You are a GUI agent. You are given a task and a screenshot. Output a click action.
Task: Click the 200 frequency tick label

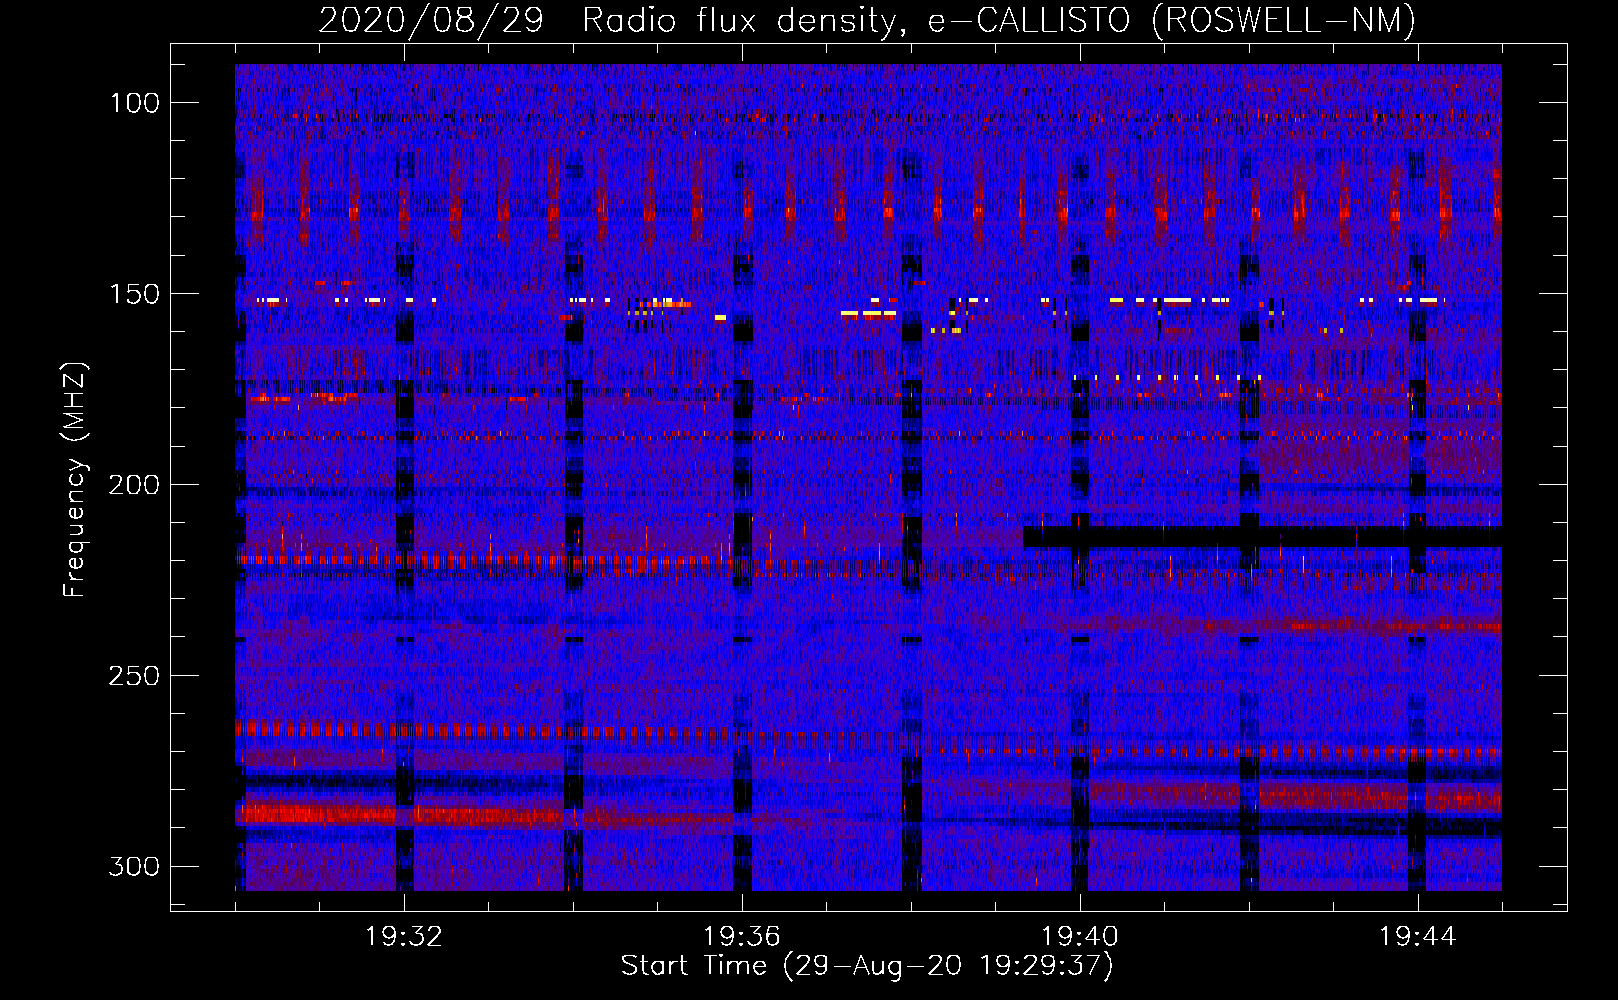pyautogui.click(x=133, y=485)
